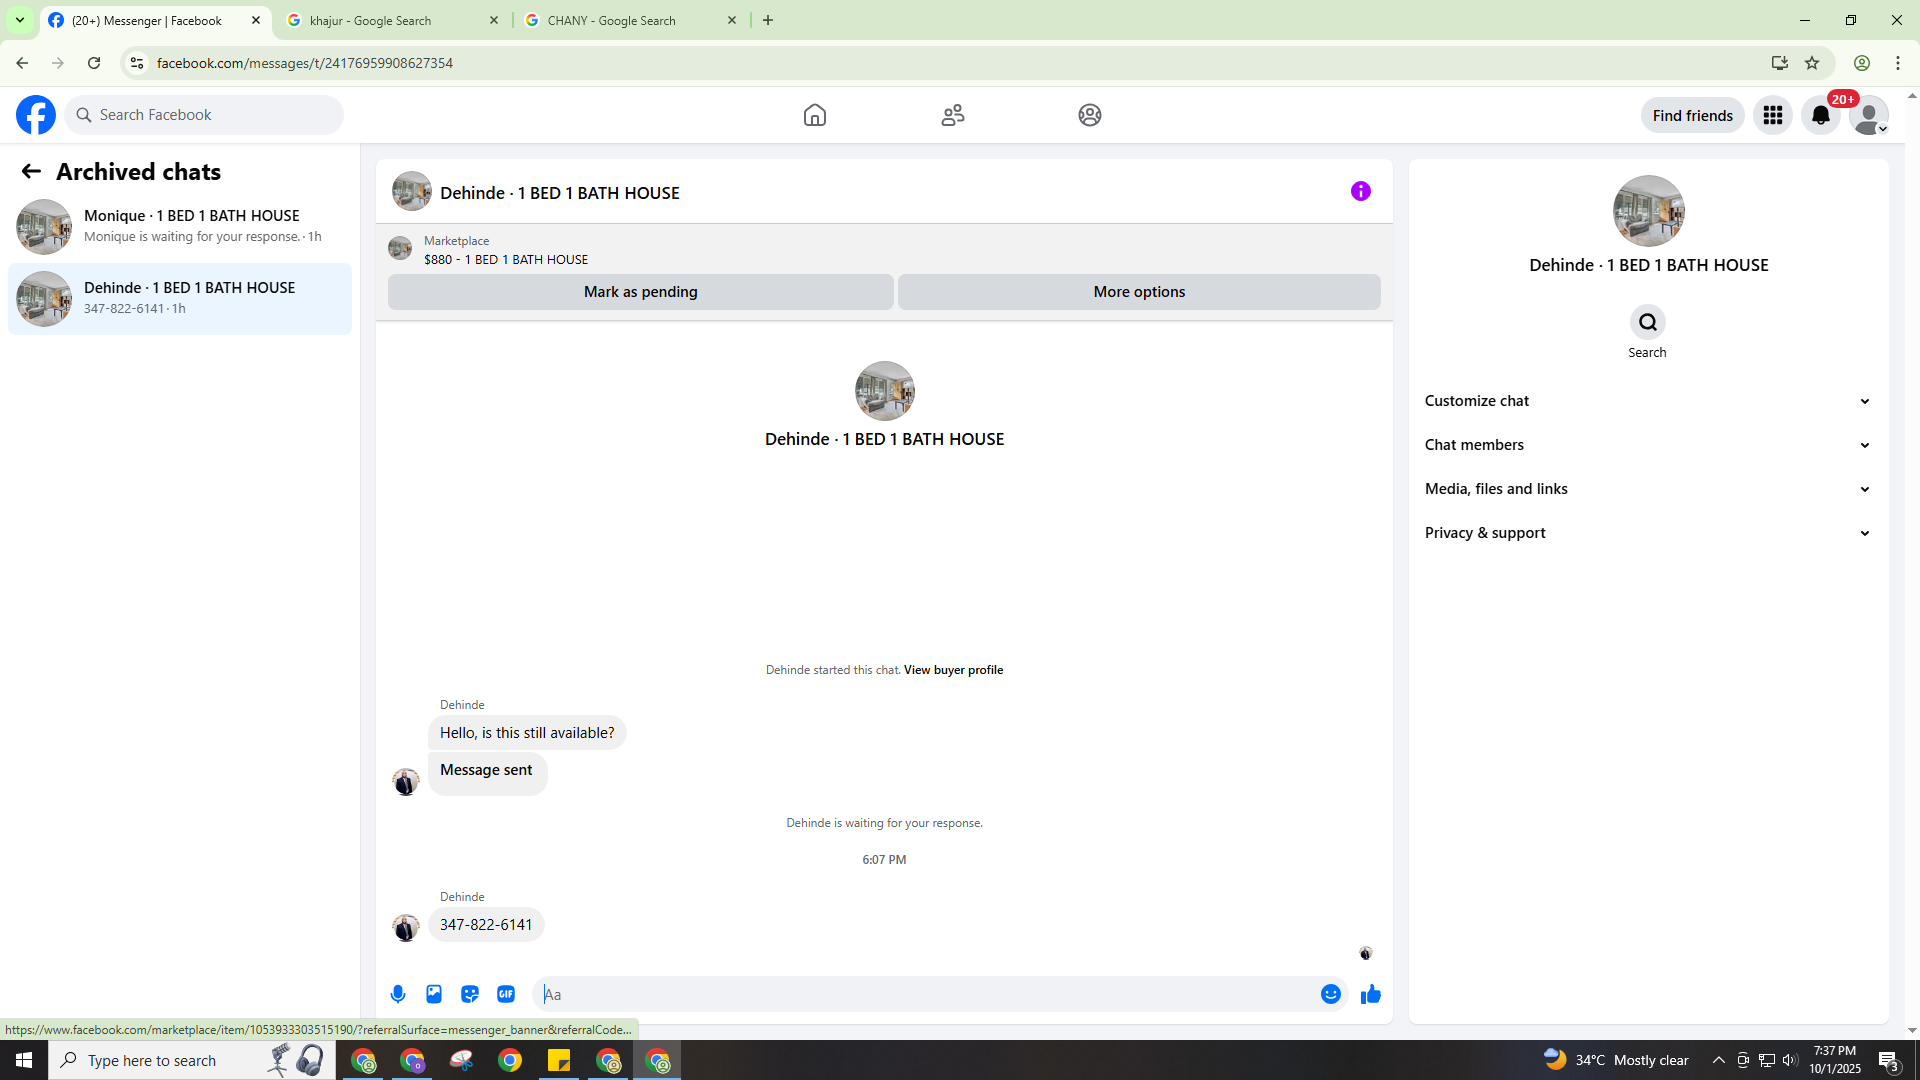Open Chrome profile icon
Screen dimensions: 1920x1080
click(1862, 63)
